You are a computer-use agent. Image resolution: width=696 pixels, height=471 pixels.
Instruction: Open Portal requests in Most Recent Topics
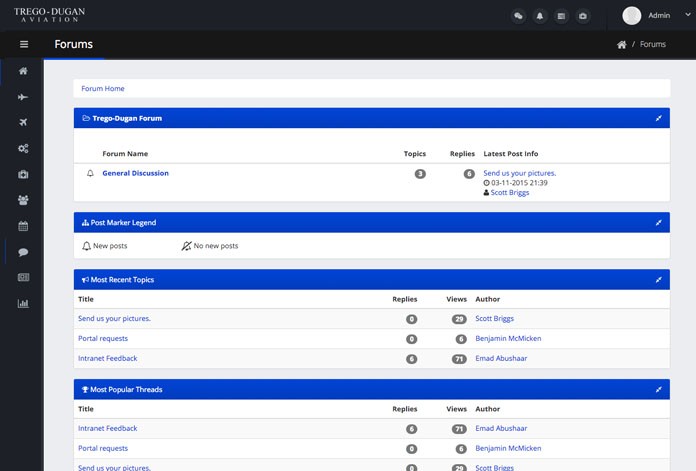103,338
